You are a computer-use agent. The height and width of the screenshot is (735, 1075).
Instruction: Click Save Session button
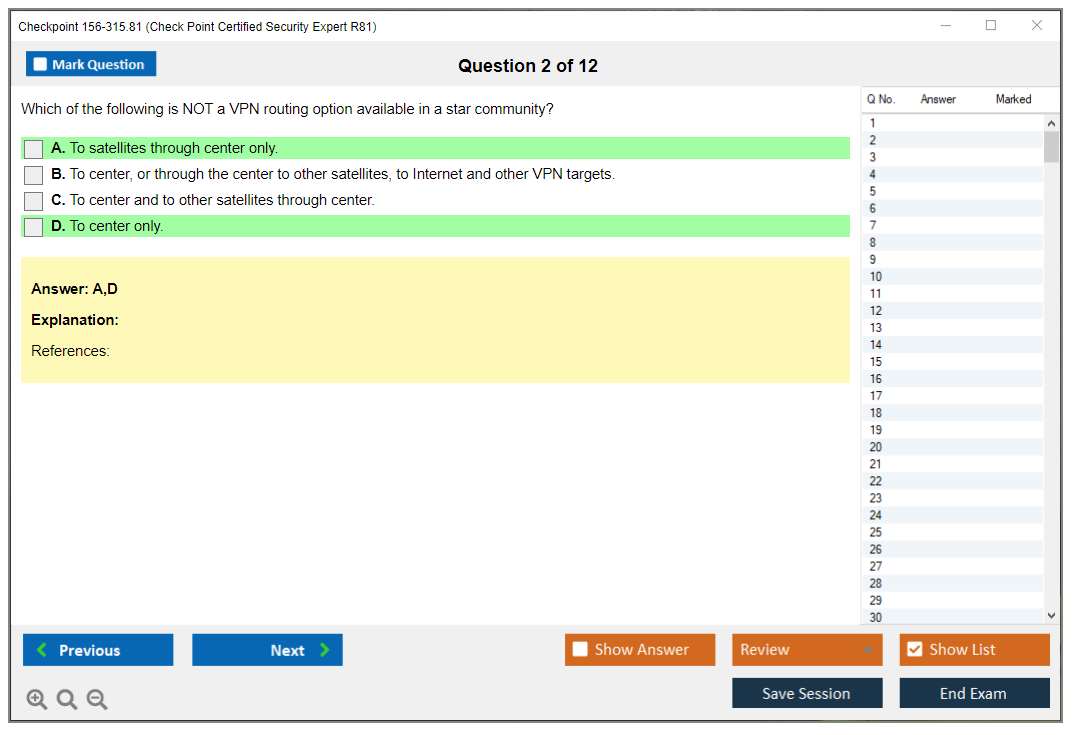[x=806, y=693]
